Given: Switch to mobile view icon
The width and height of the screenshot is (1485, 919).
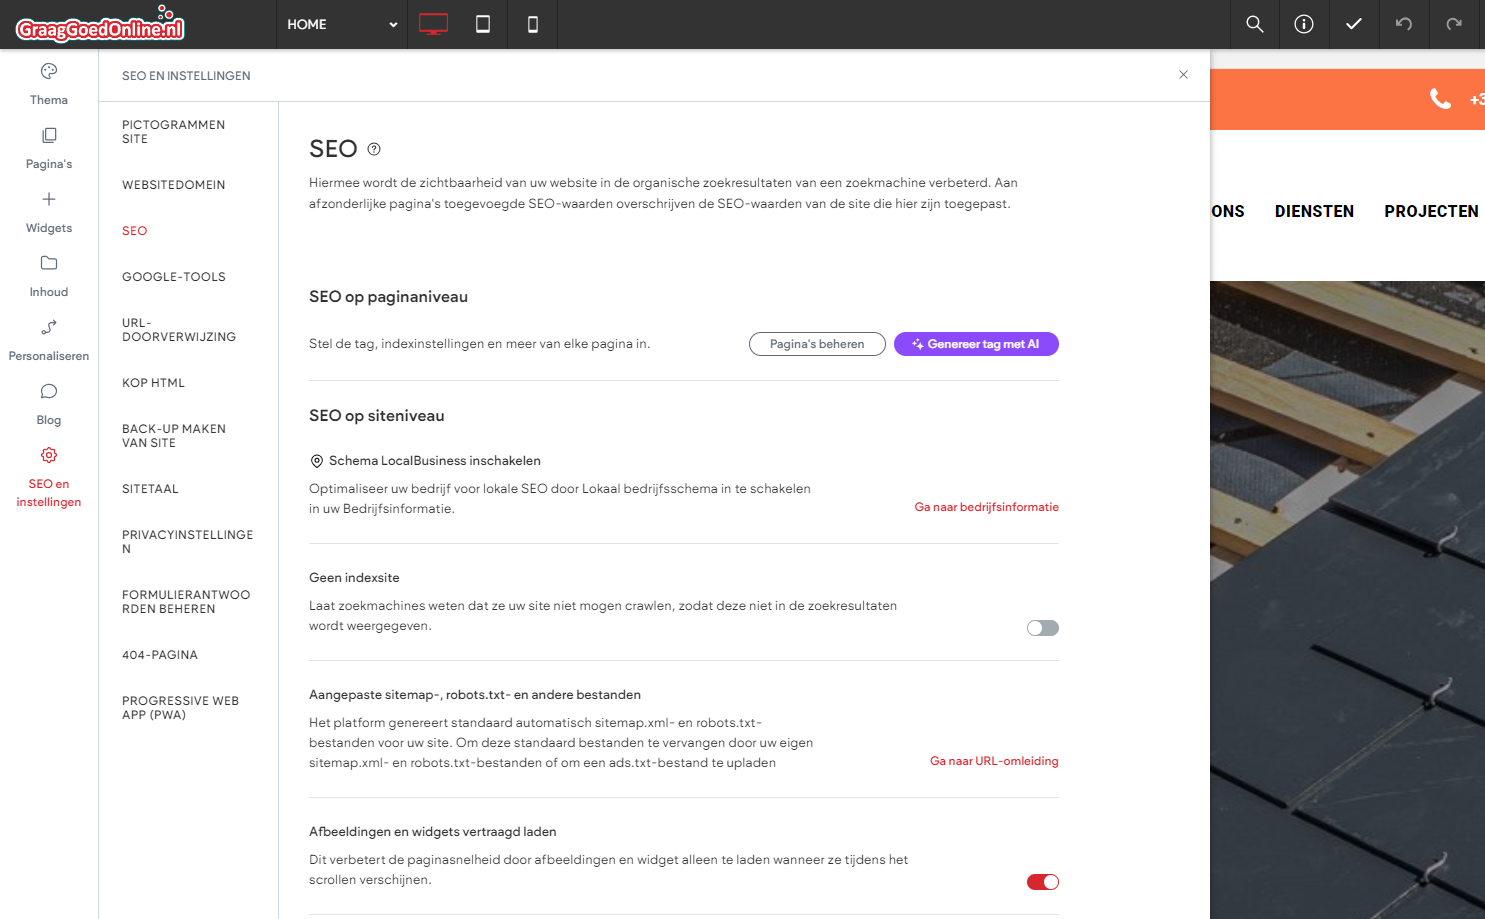Looking at the screenshot, I should click(x=533, y=24).
